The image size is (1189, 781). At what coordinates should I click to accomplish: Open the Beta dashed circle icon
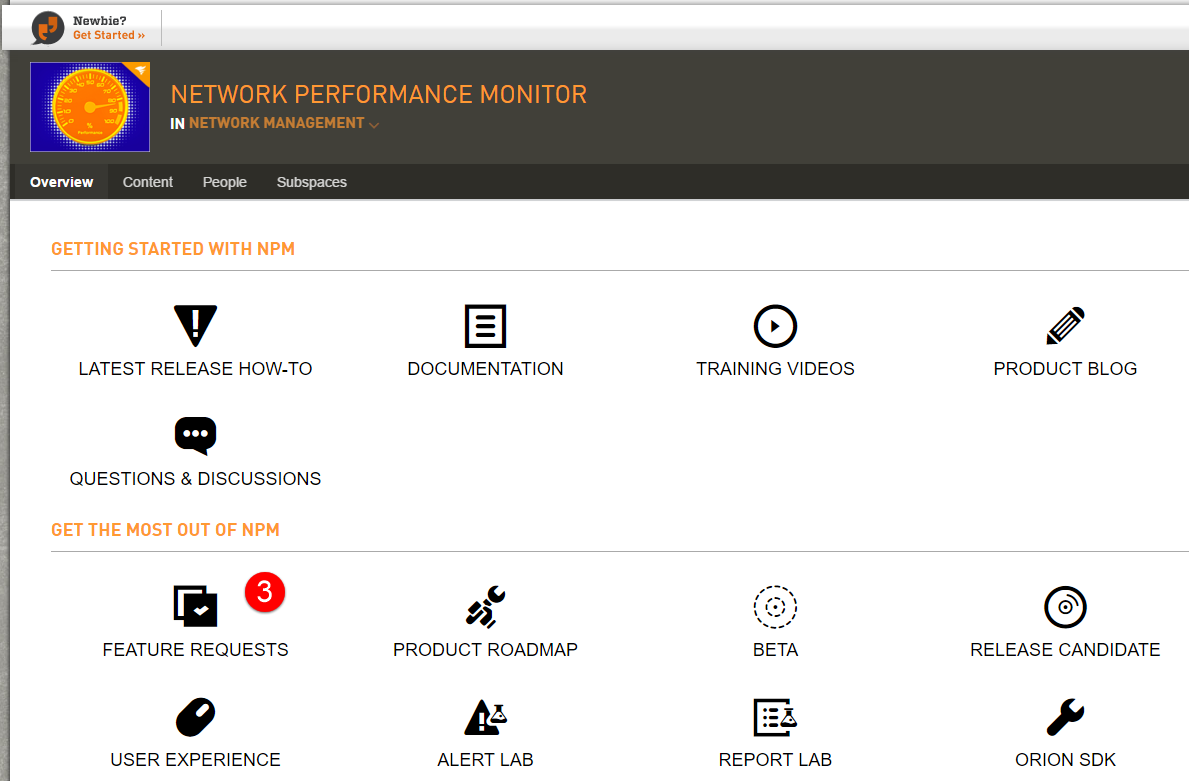[775, 607]
